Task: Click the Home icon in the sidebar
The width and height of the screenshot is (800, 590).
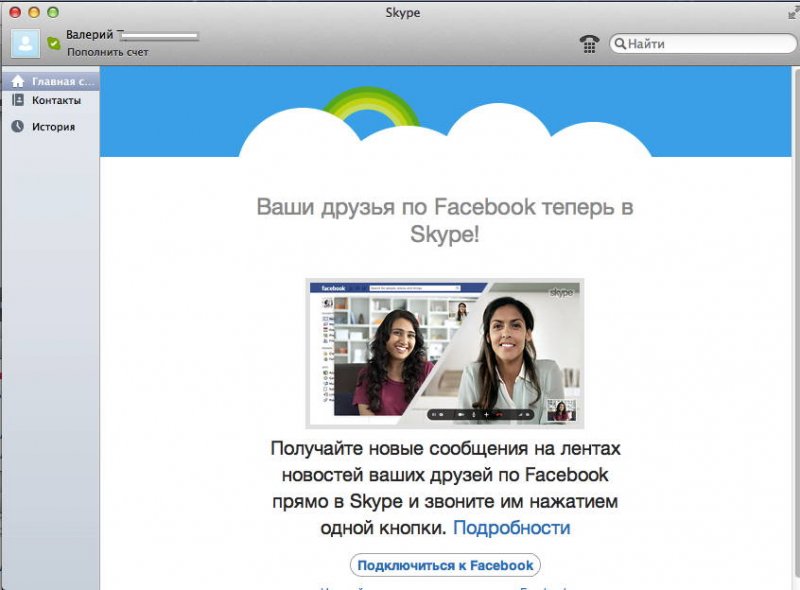Action: (18, 81)
